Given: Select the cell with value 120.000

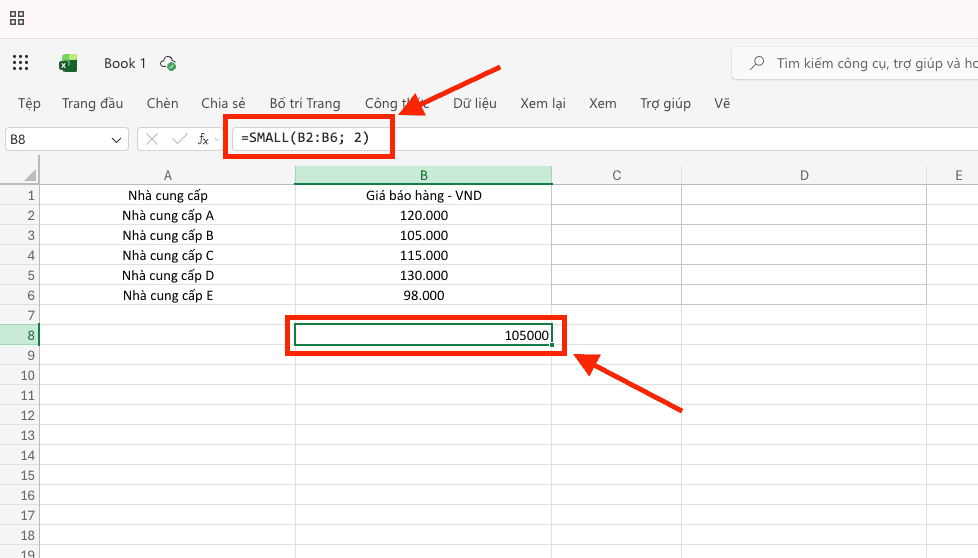Looking at the screenshot, I should click(x=424, y=215).
